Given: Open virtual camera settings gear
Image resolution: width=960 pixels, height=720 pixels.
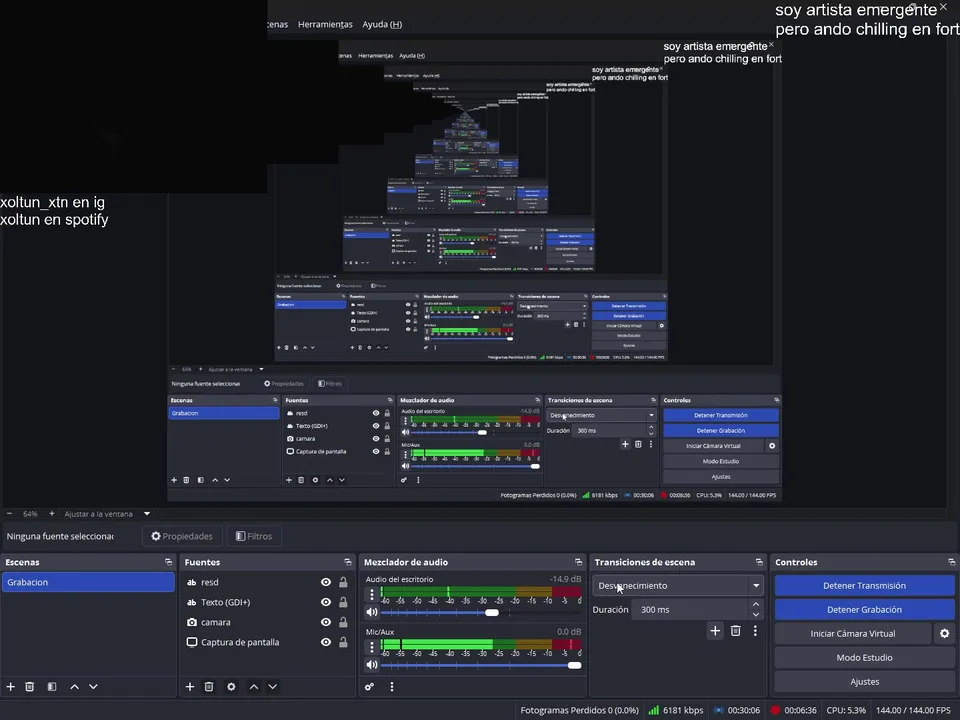Looking at the screenshot, I should [945, 634].
